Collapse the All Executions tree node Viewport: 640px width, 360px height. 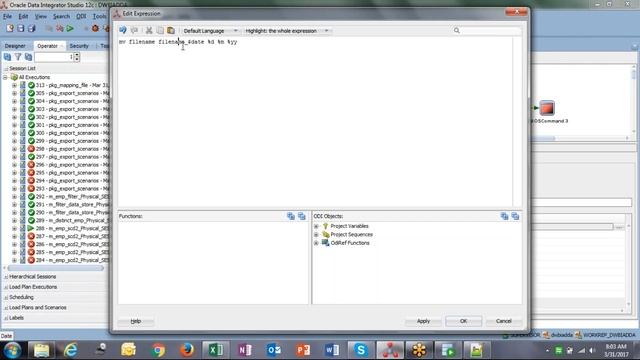5,77
